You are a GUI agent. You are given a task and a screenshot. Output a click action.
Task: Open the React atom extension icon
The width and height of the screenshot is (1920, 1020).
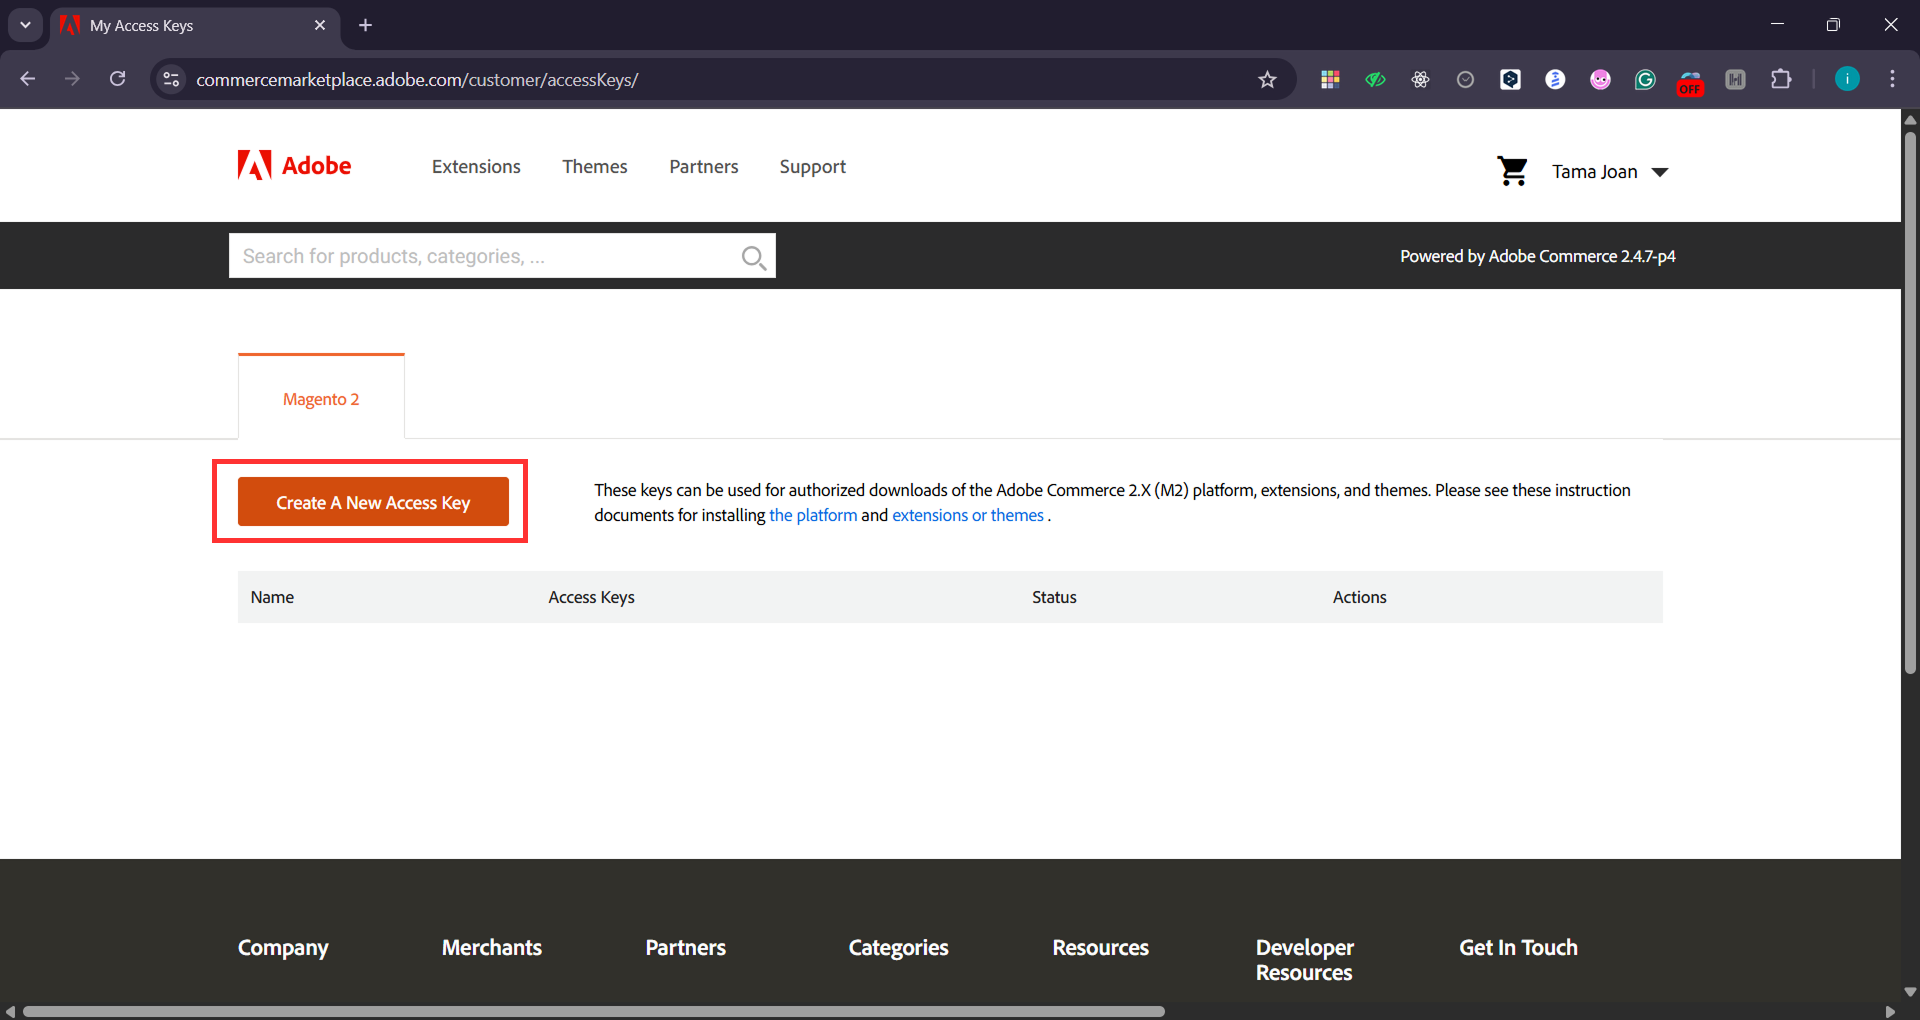tap(1420, 80)
